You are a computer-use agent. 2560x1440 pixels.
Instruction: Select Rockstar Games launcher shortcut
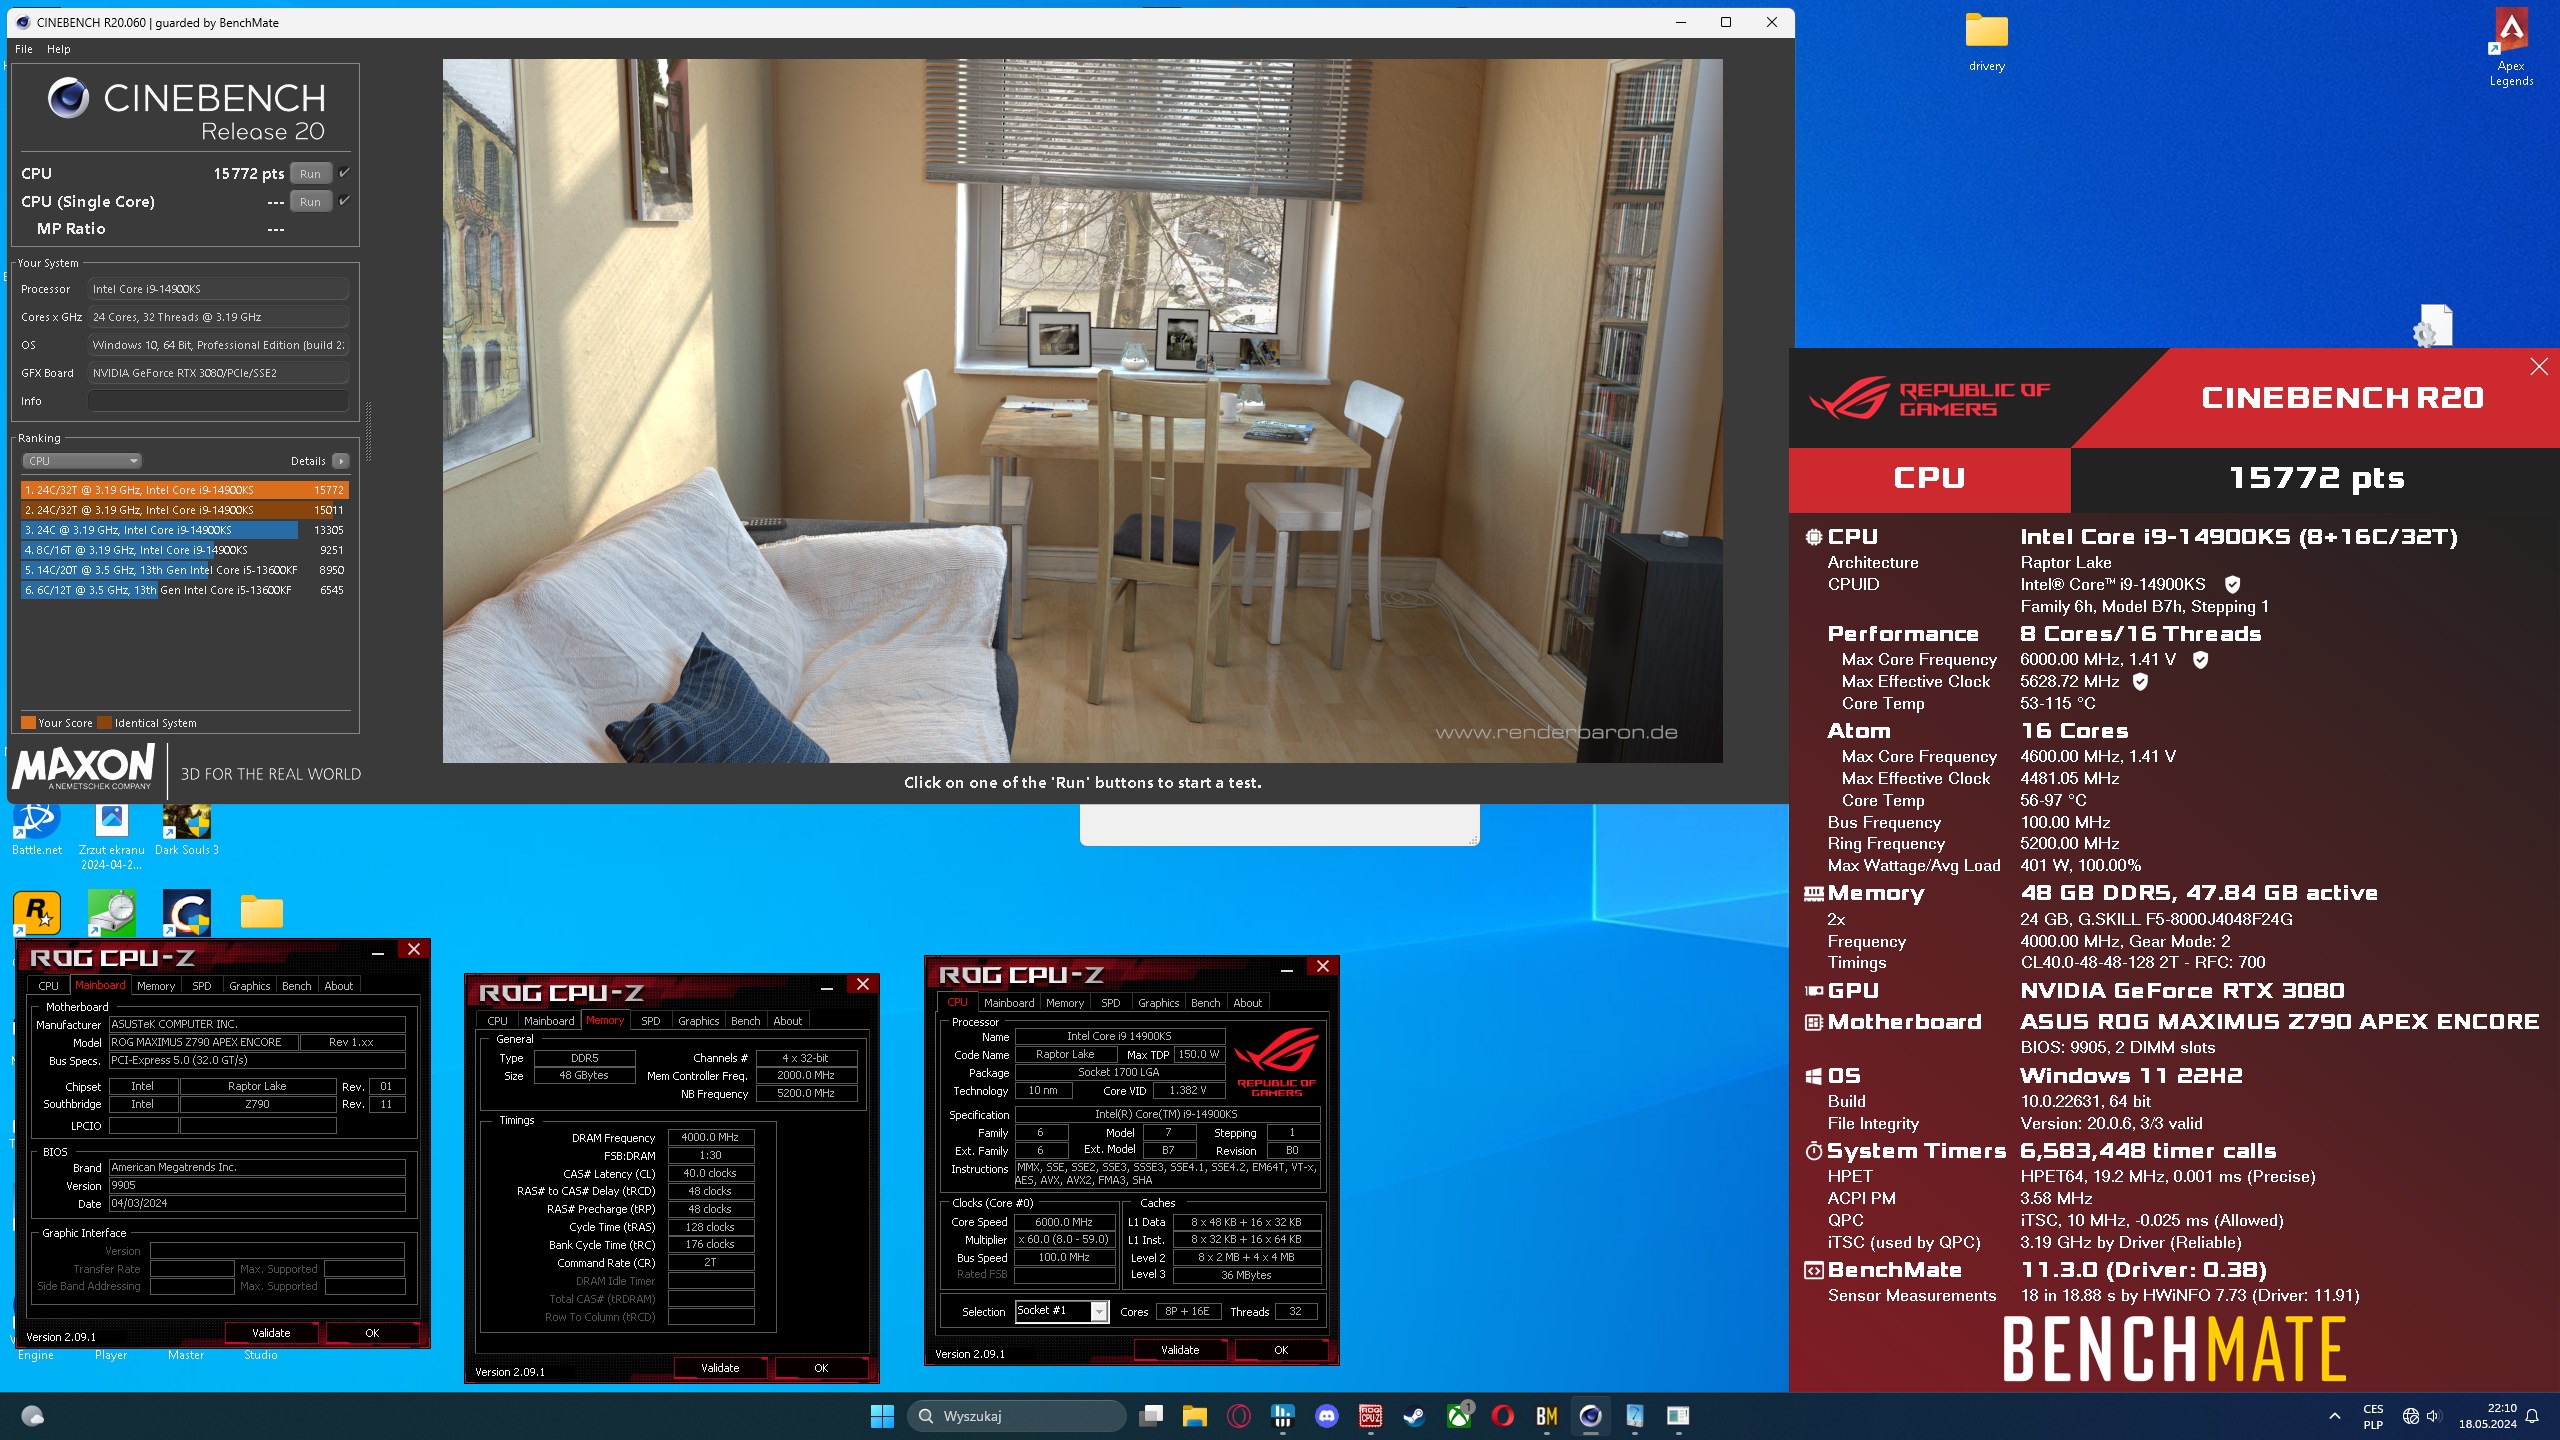[37, 913]
